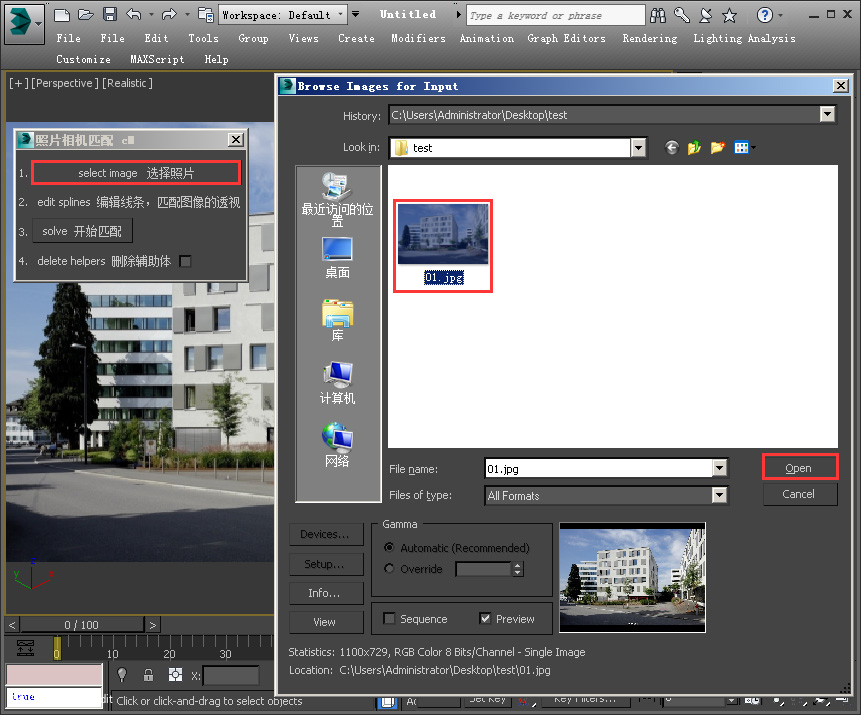Toggle selection lock icon in status bar

point(148,675)
